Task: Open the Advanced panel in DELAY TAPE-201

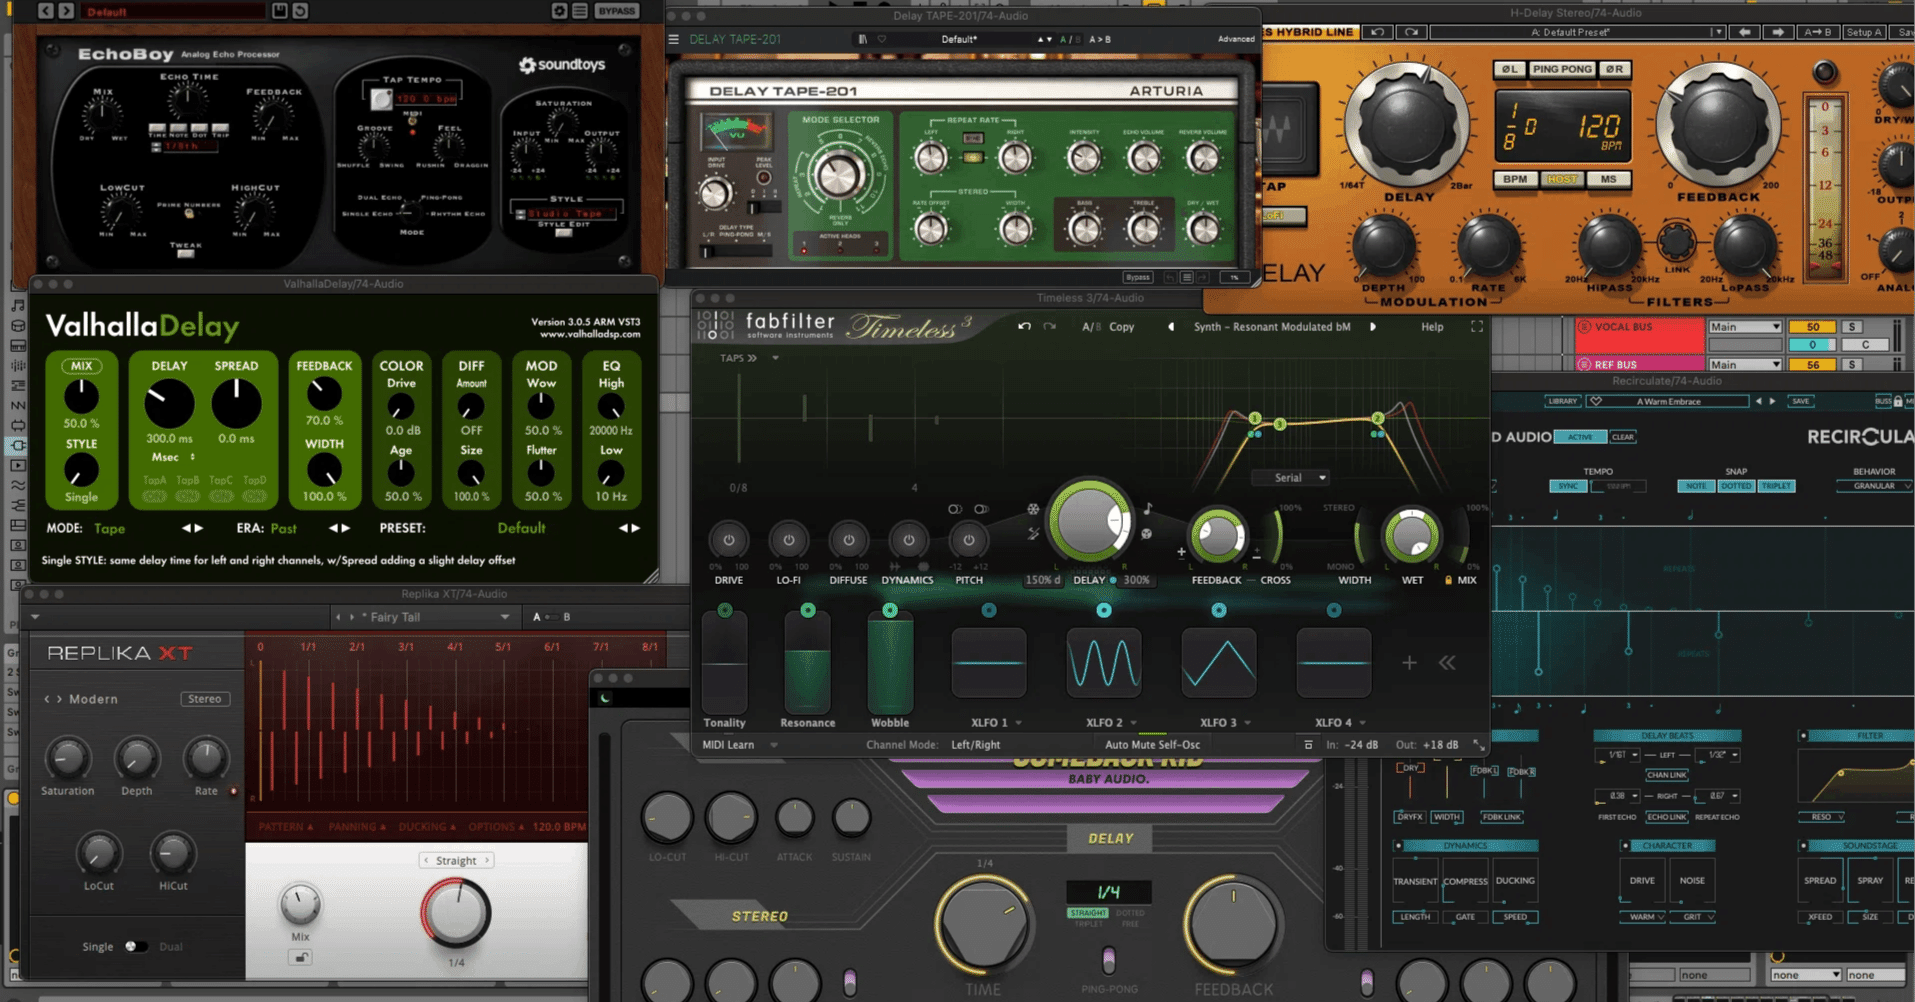Action: pyautogui.click(x=1236, y=38)
